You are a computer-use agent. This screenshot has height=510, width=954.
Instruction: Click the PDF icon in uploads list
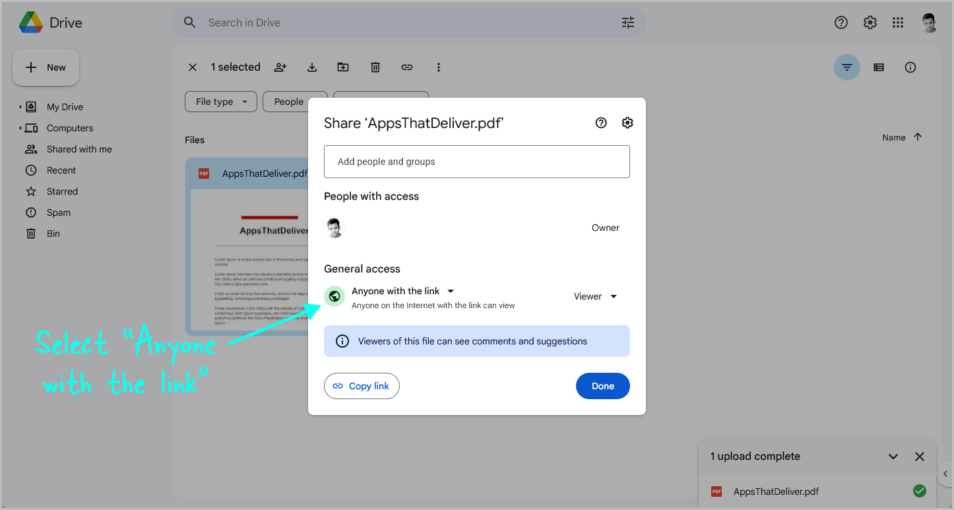(717, 491)
